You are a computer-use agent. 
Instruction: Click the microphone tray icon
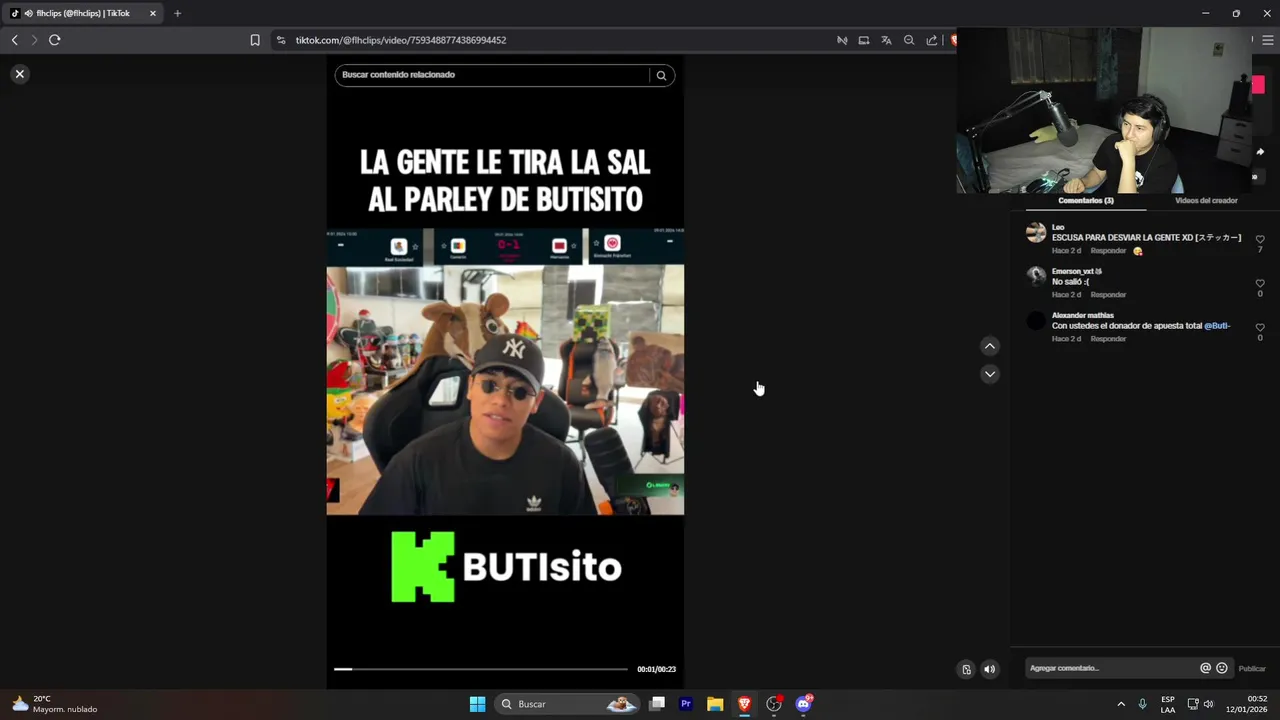[x=1143, y=704]
